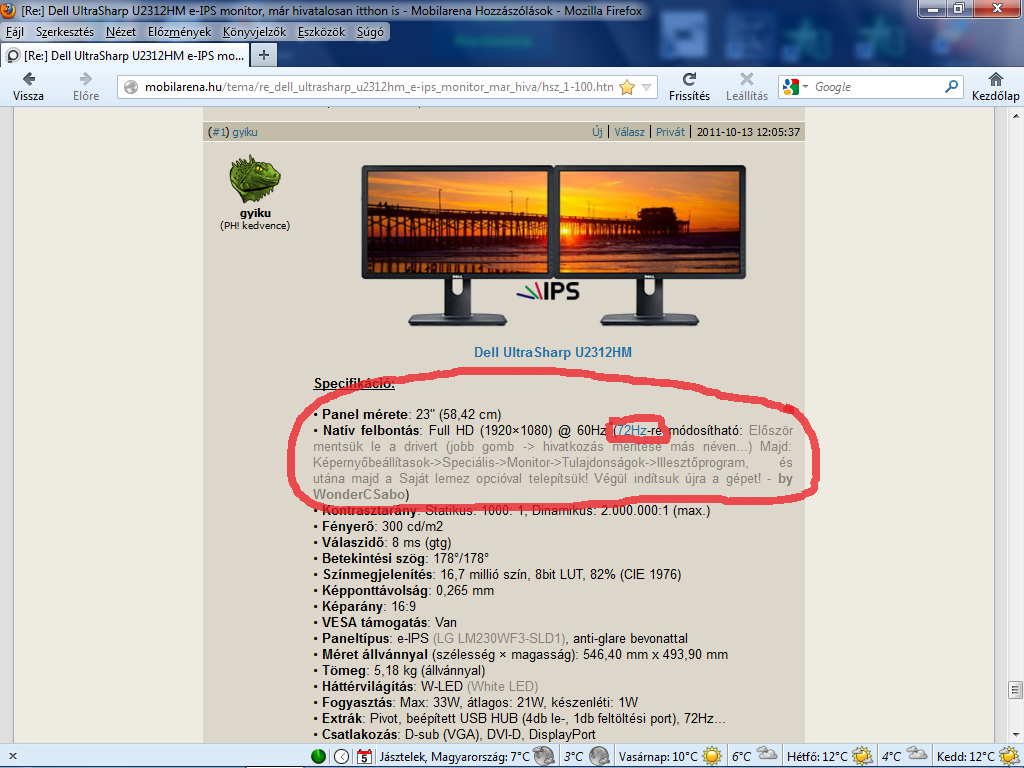
Task: Click the search magnifier icon
Action: [952, 86]
